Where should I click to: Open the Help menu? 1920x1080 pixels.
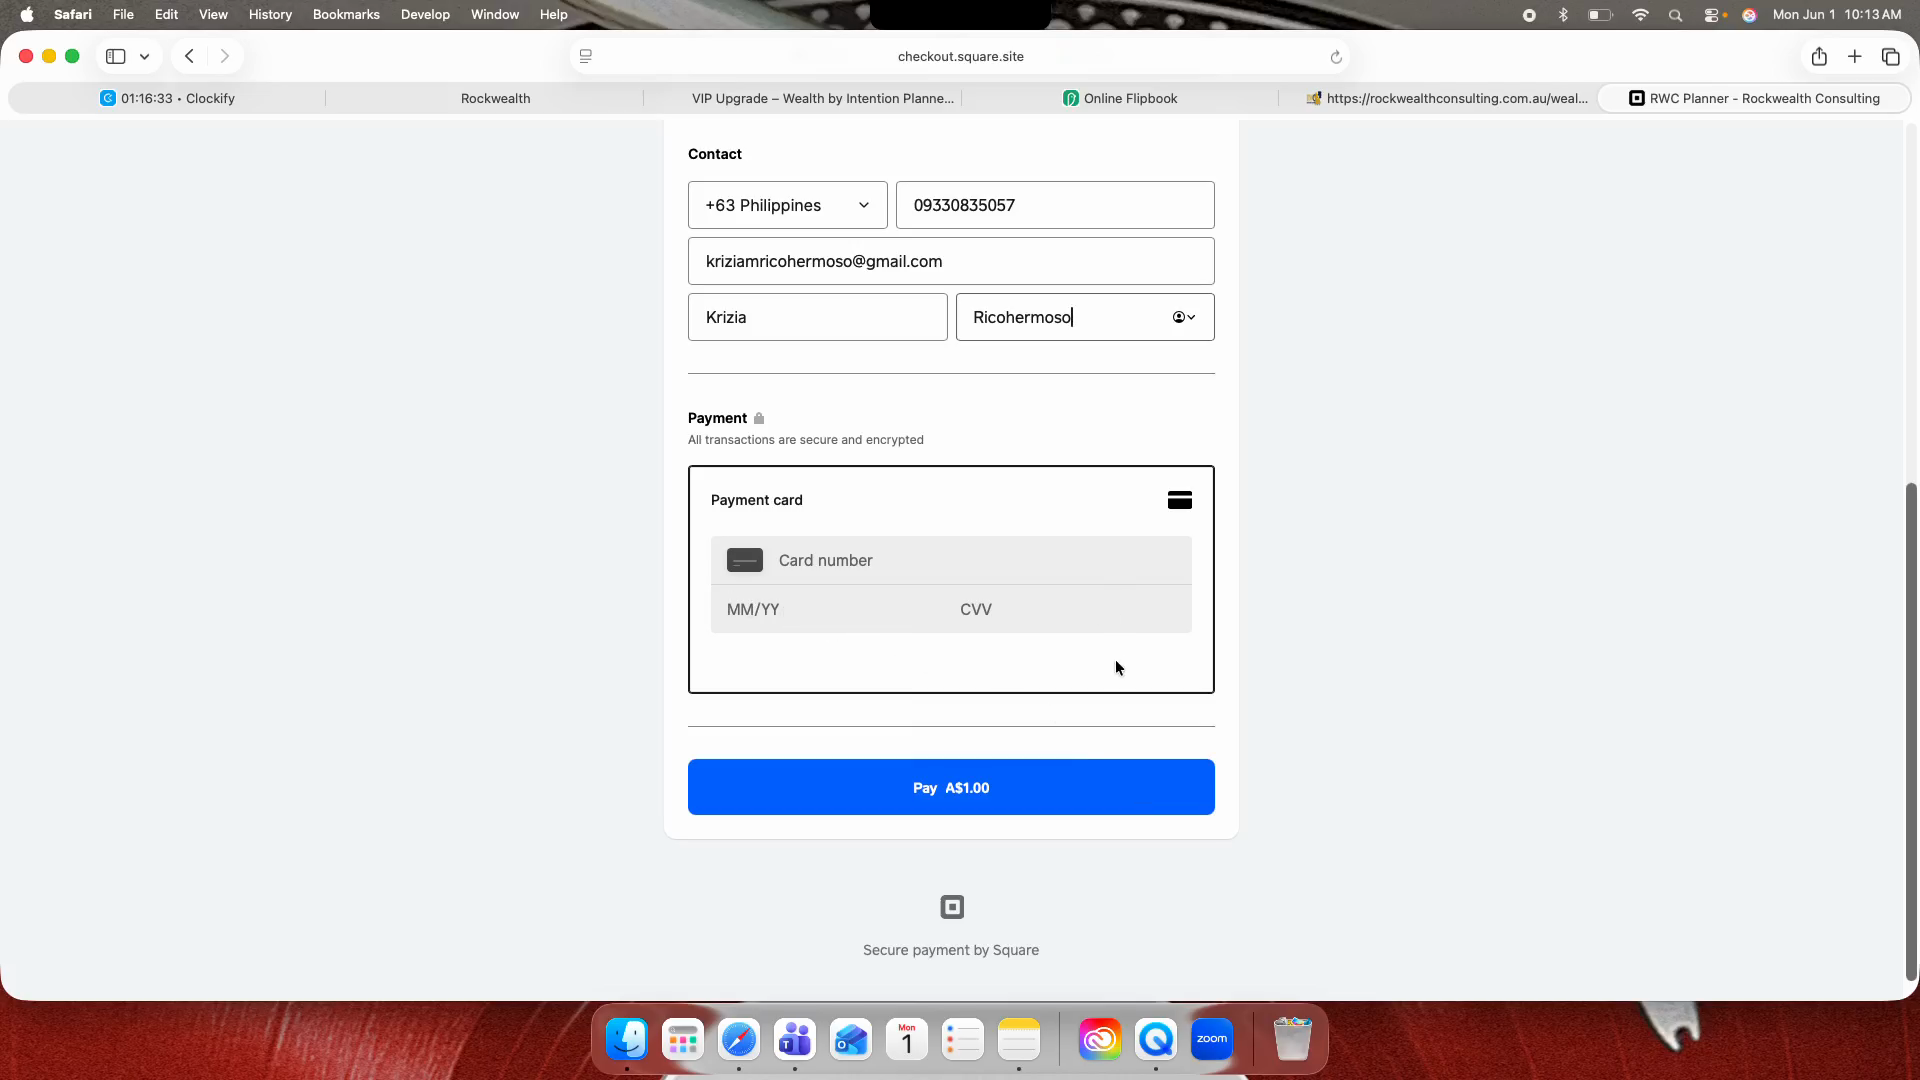tap(553, 14)
